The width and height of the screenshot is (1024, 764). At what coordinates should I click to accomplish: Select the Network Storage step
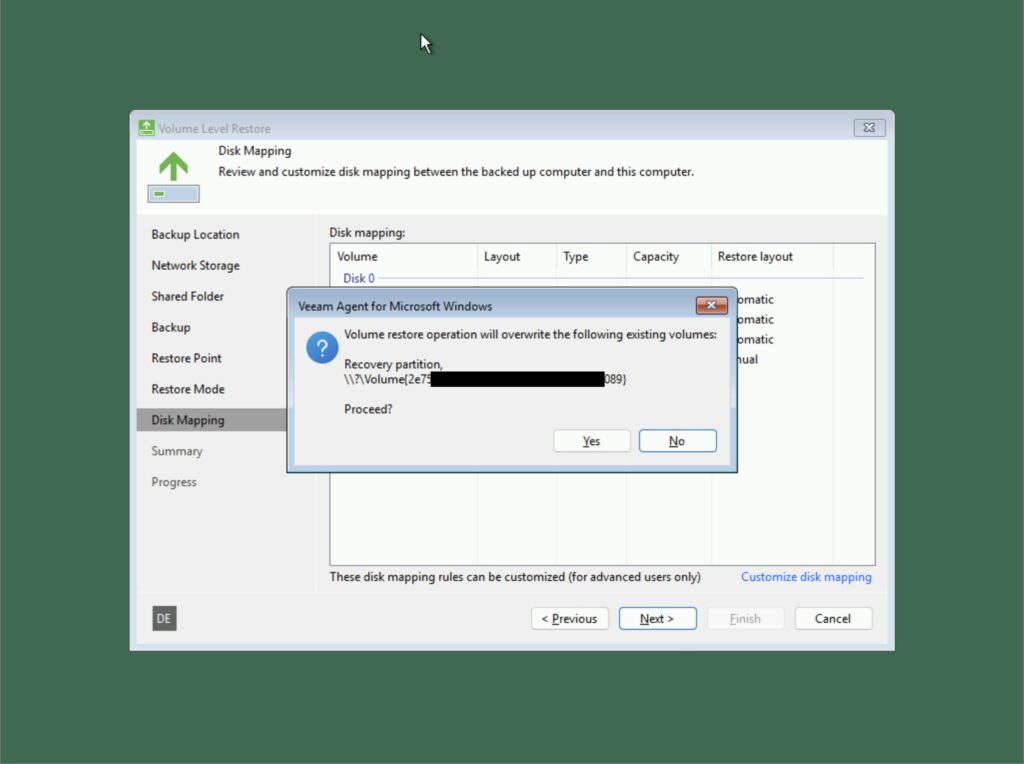(194, 265)
